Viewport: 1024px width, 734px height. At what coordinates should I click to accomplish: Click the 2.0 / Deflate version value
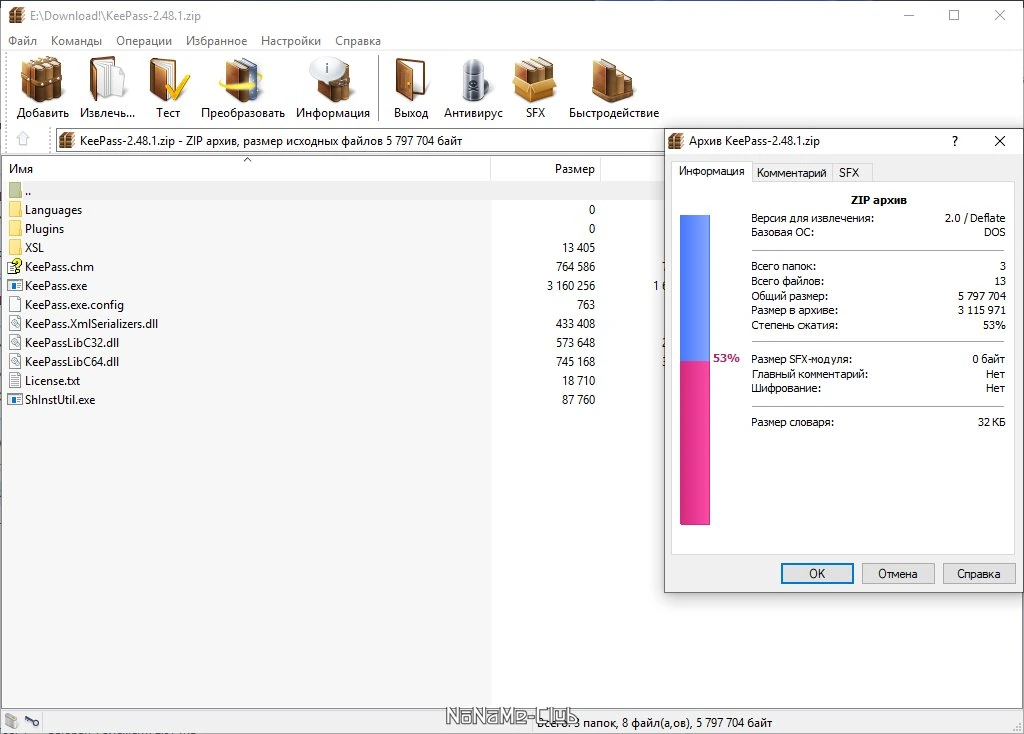tap(975, 217)
